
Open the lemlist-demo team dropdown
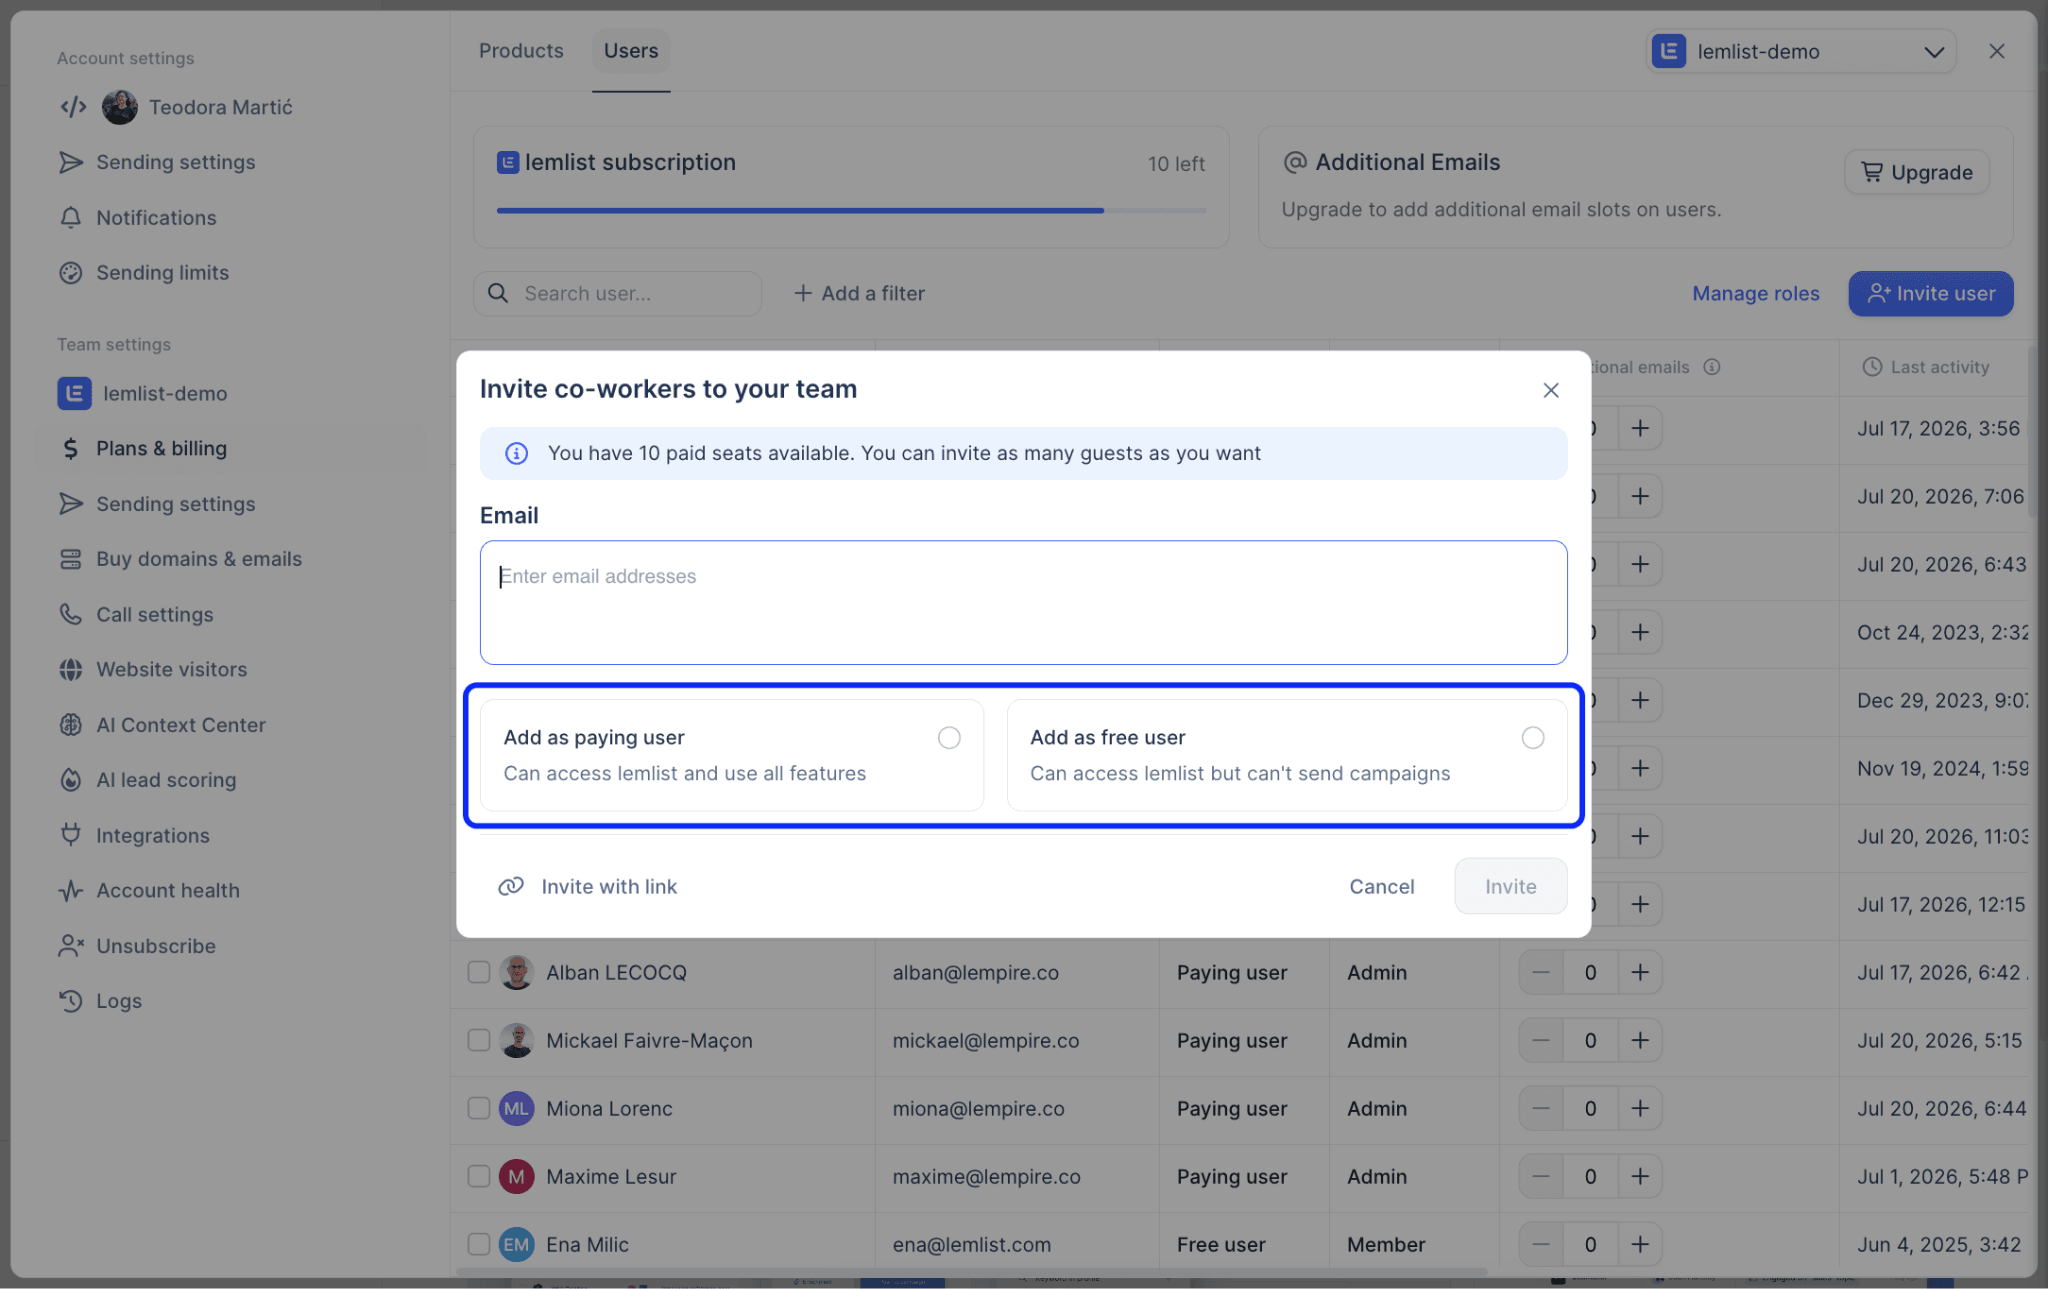(x=1801, y=52)
